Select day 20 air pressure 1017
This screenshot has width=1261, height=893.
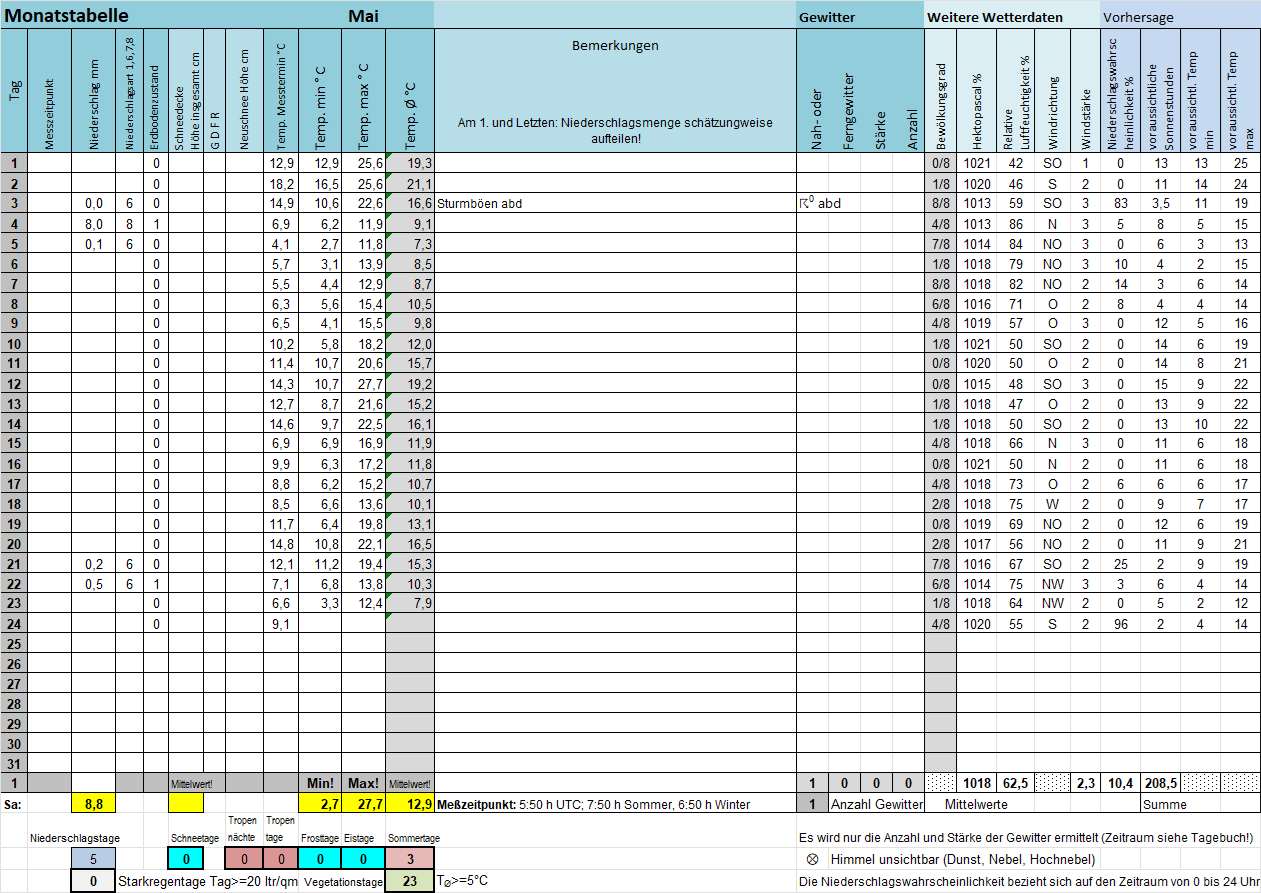click(x=976, y=543)
